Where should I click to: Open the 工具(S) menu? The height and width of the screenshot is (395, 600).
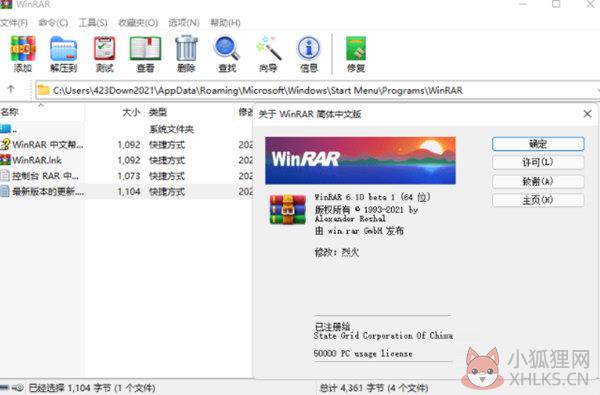pos(93,23)
